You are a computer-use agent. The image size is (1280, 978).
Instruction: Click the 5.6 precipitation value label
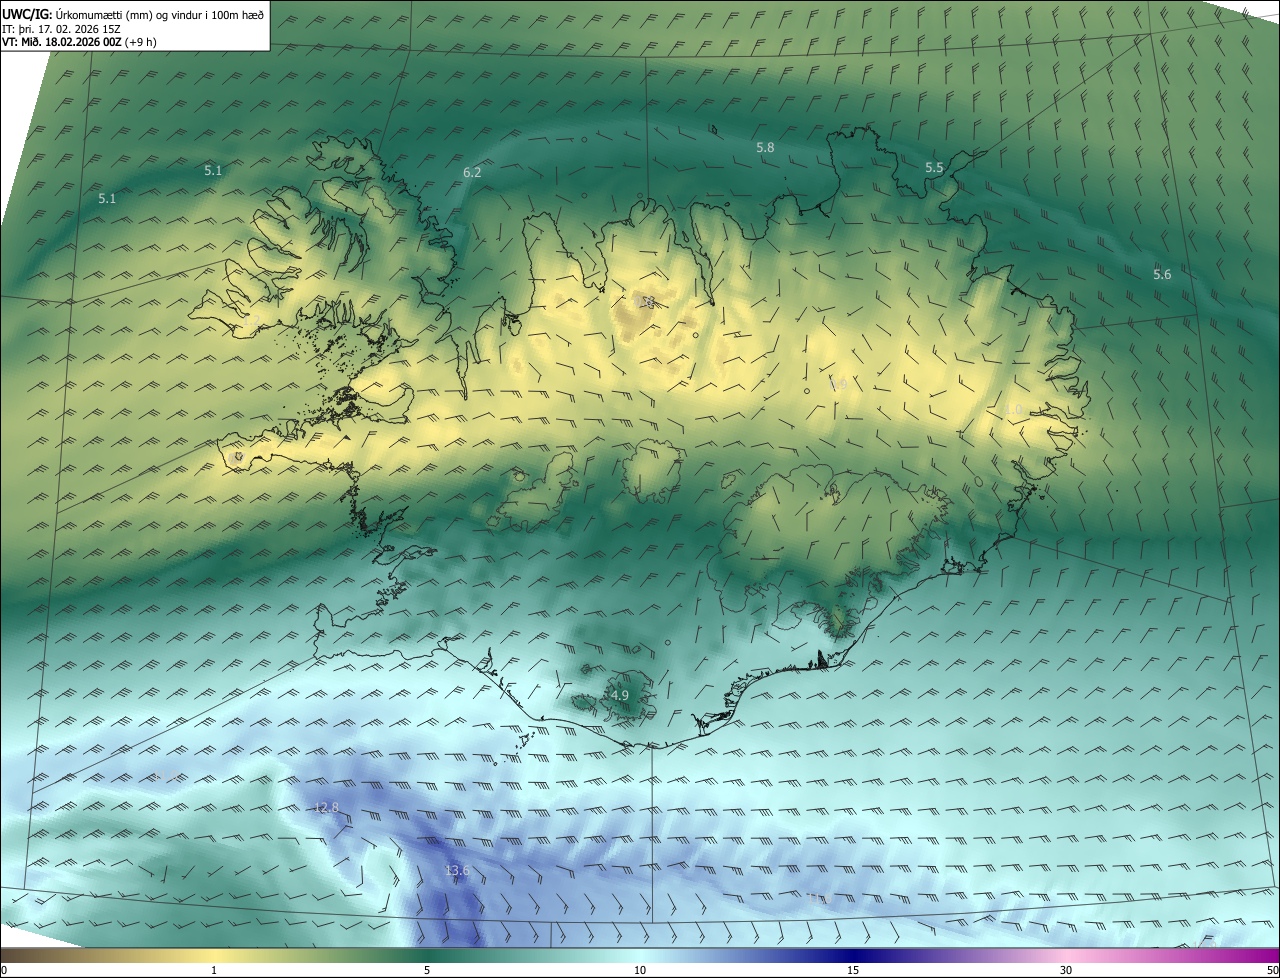[1162, 274]
